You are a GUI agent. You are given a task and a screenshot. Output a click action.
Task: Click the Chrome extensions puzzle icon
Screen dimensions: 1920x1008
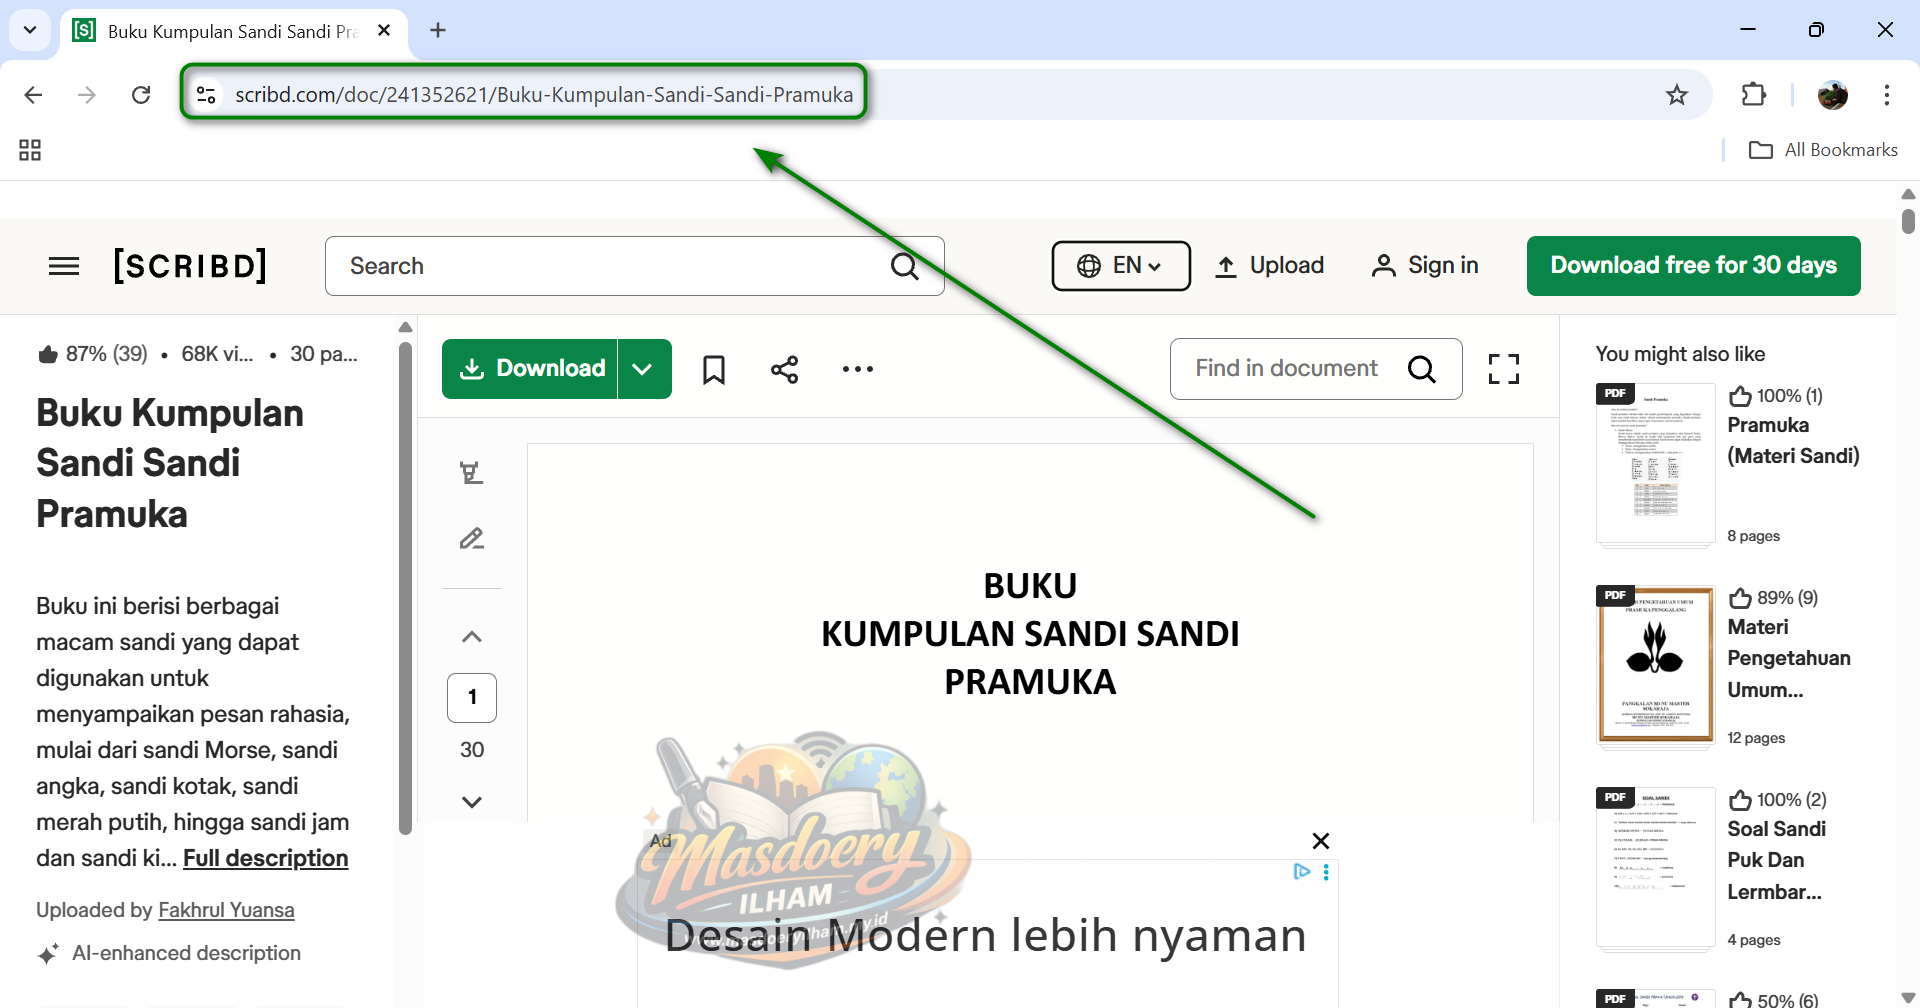tap(1754, 95)
